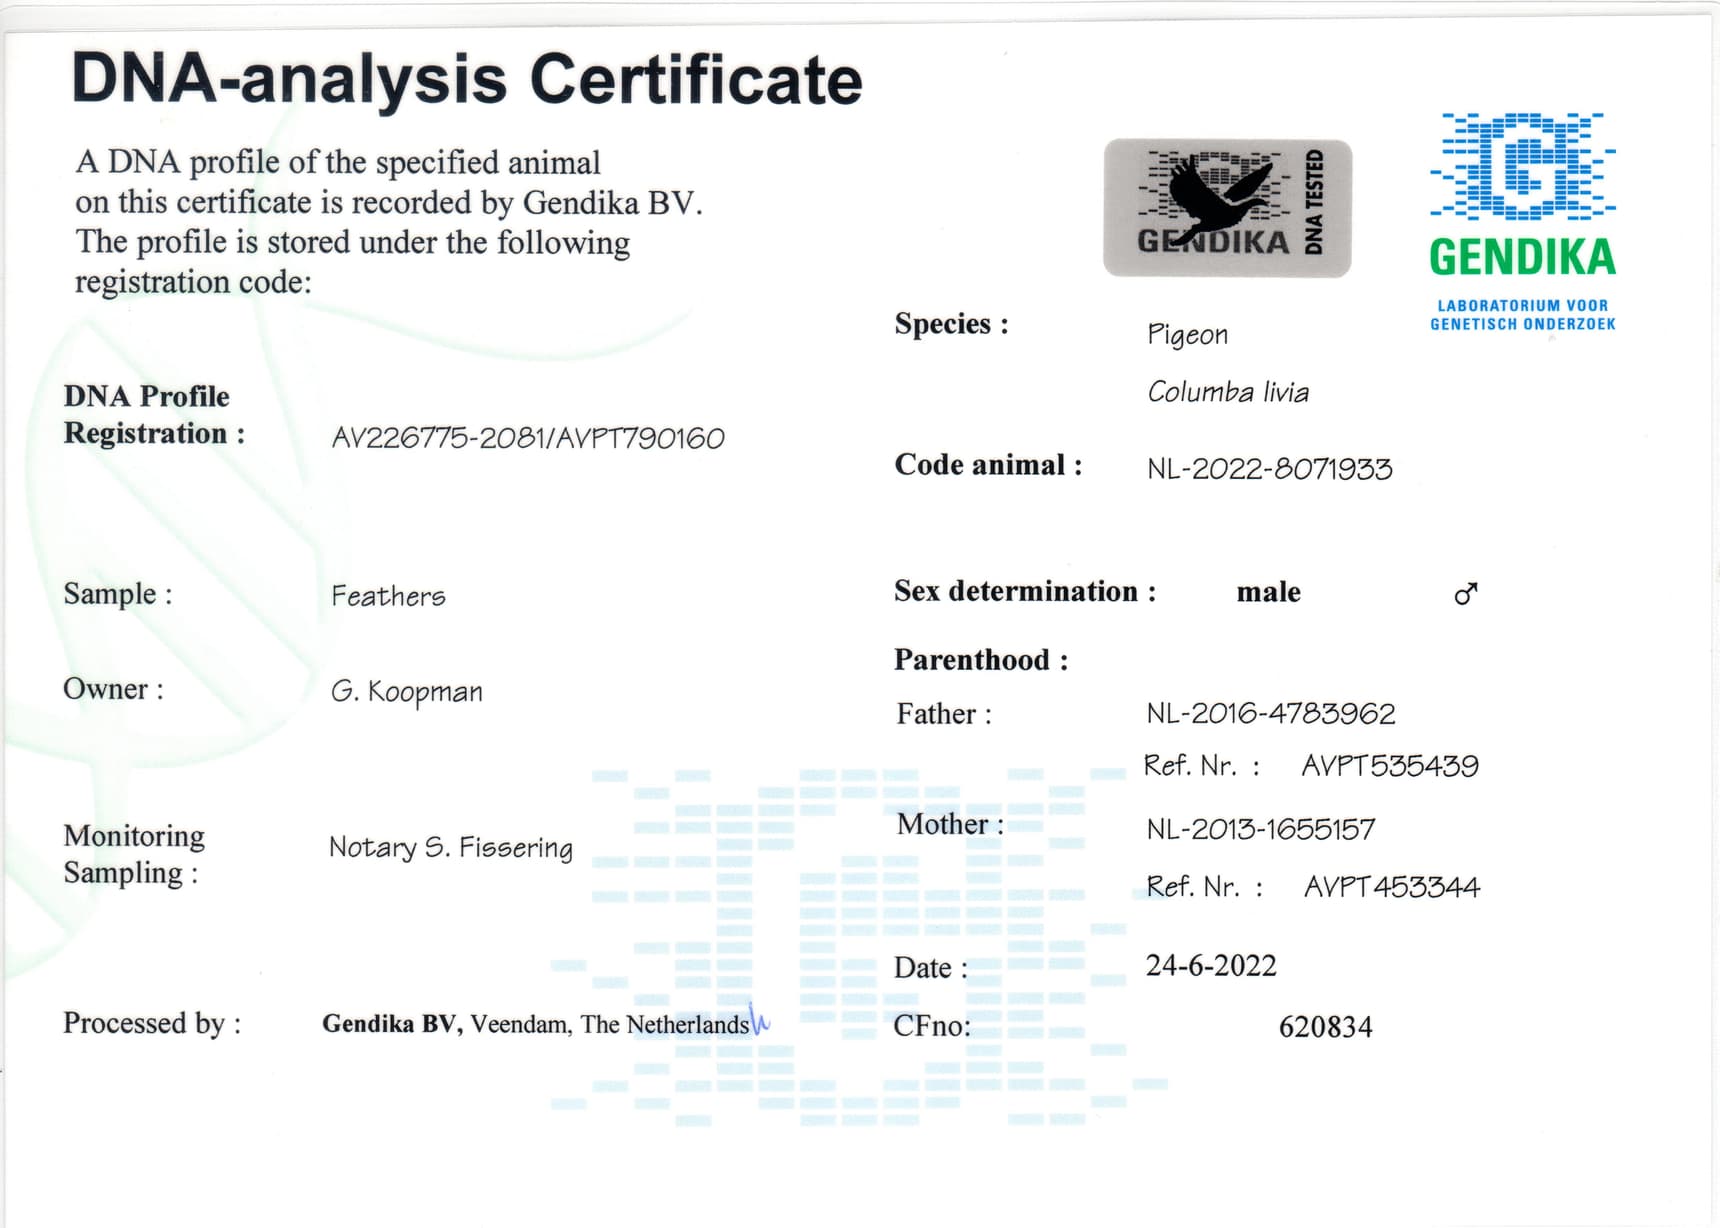The height and width of the screenshot is (1228, 1720).
Task: Click the green GENDIKA brand name
Action: coord(1522,258)
